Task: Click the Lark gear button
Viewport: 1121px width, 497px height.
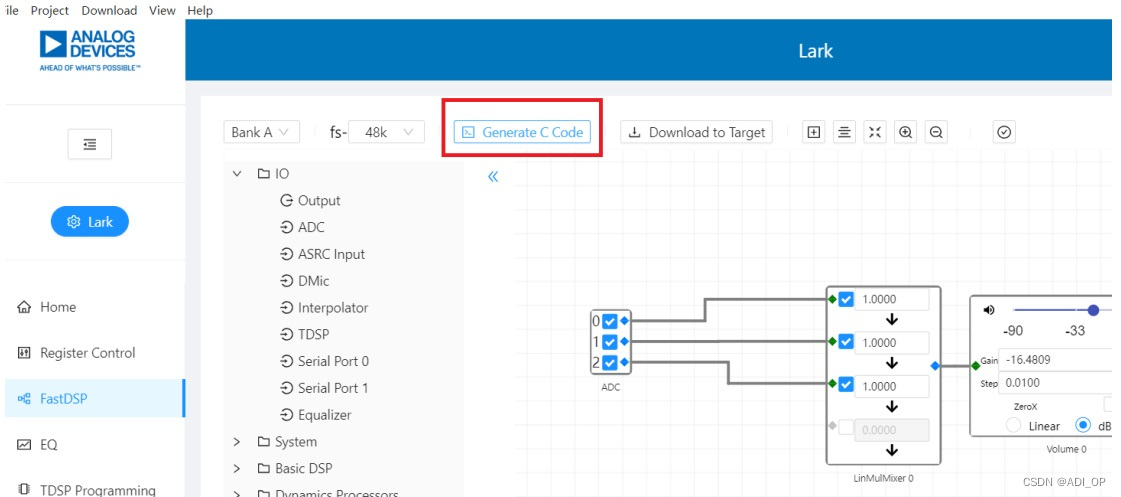Action: coord(90,222)
